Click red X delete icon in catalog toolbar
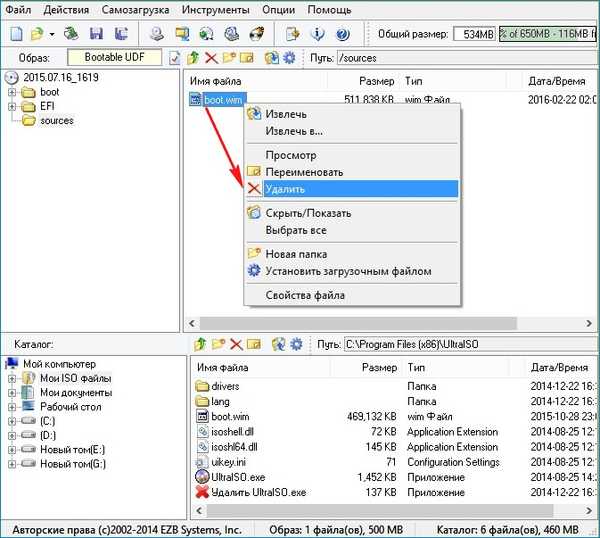 [237, 344]
